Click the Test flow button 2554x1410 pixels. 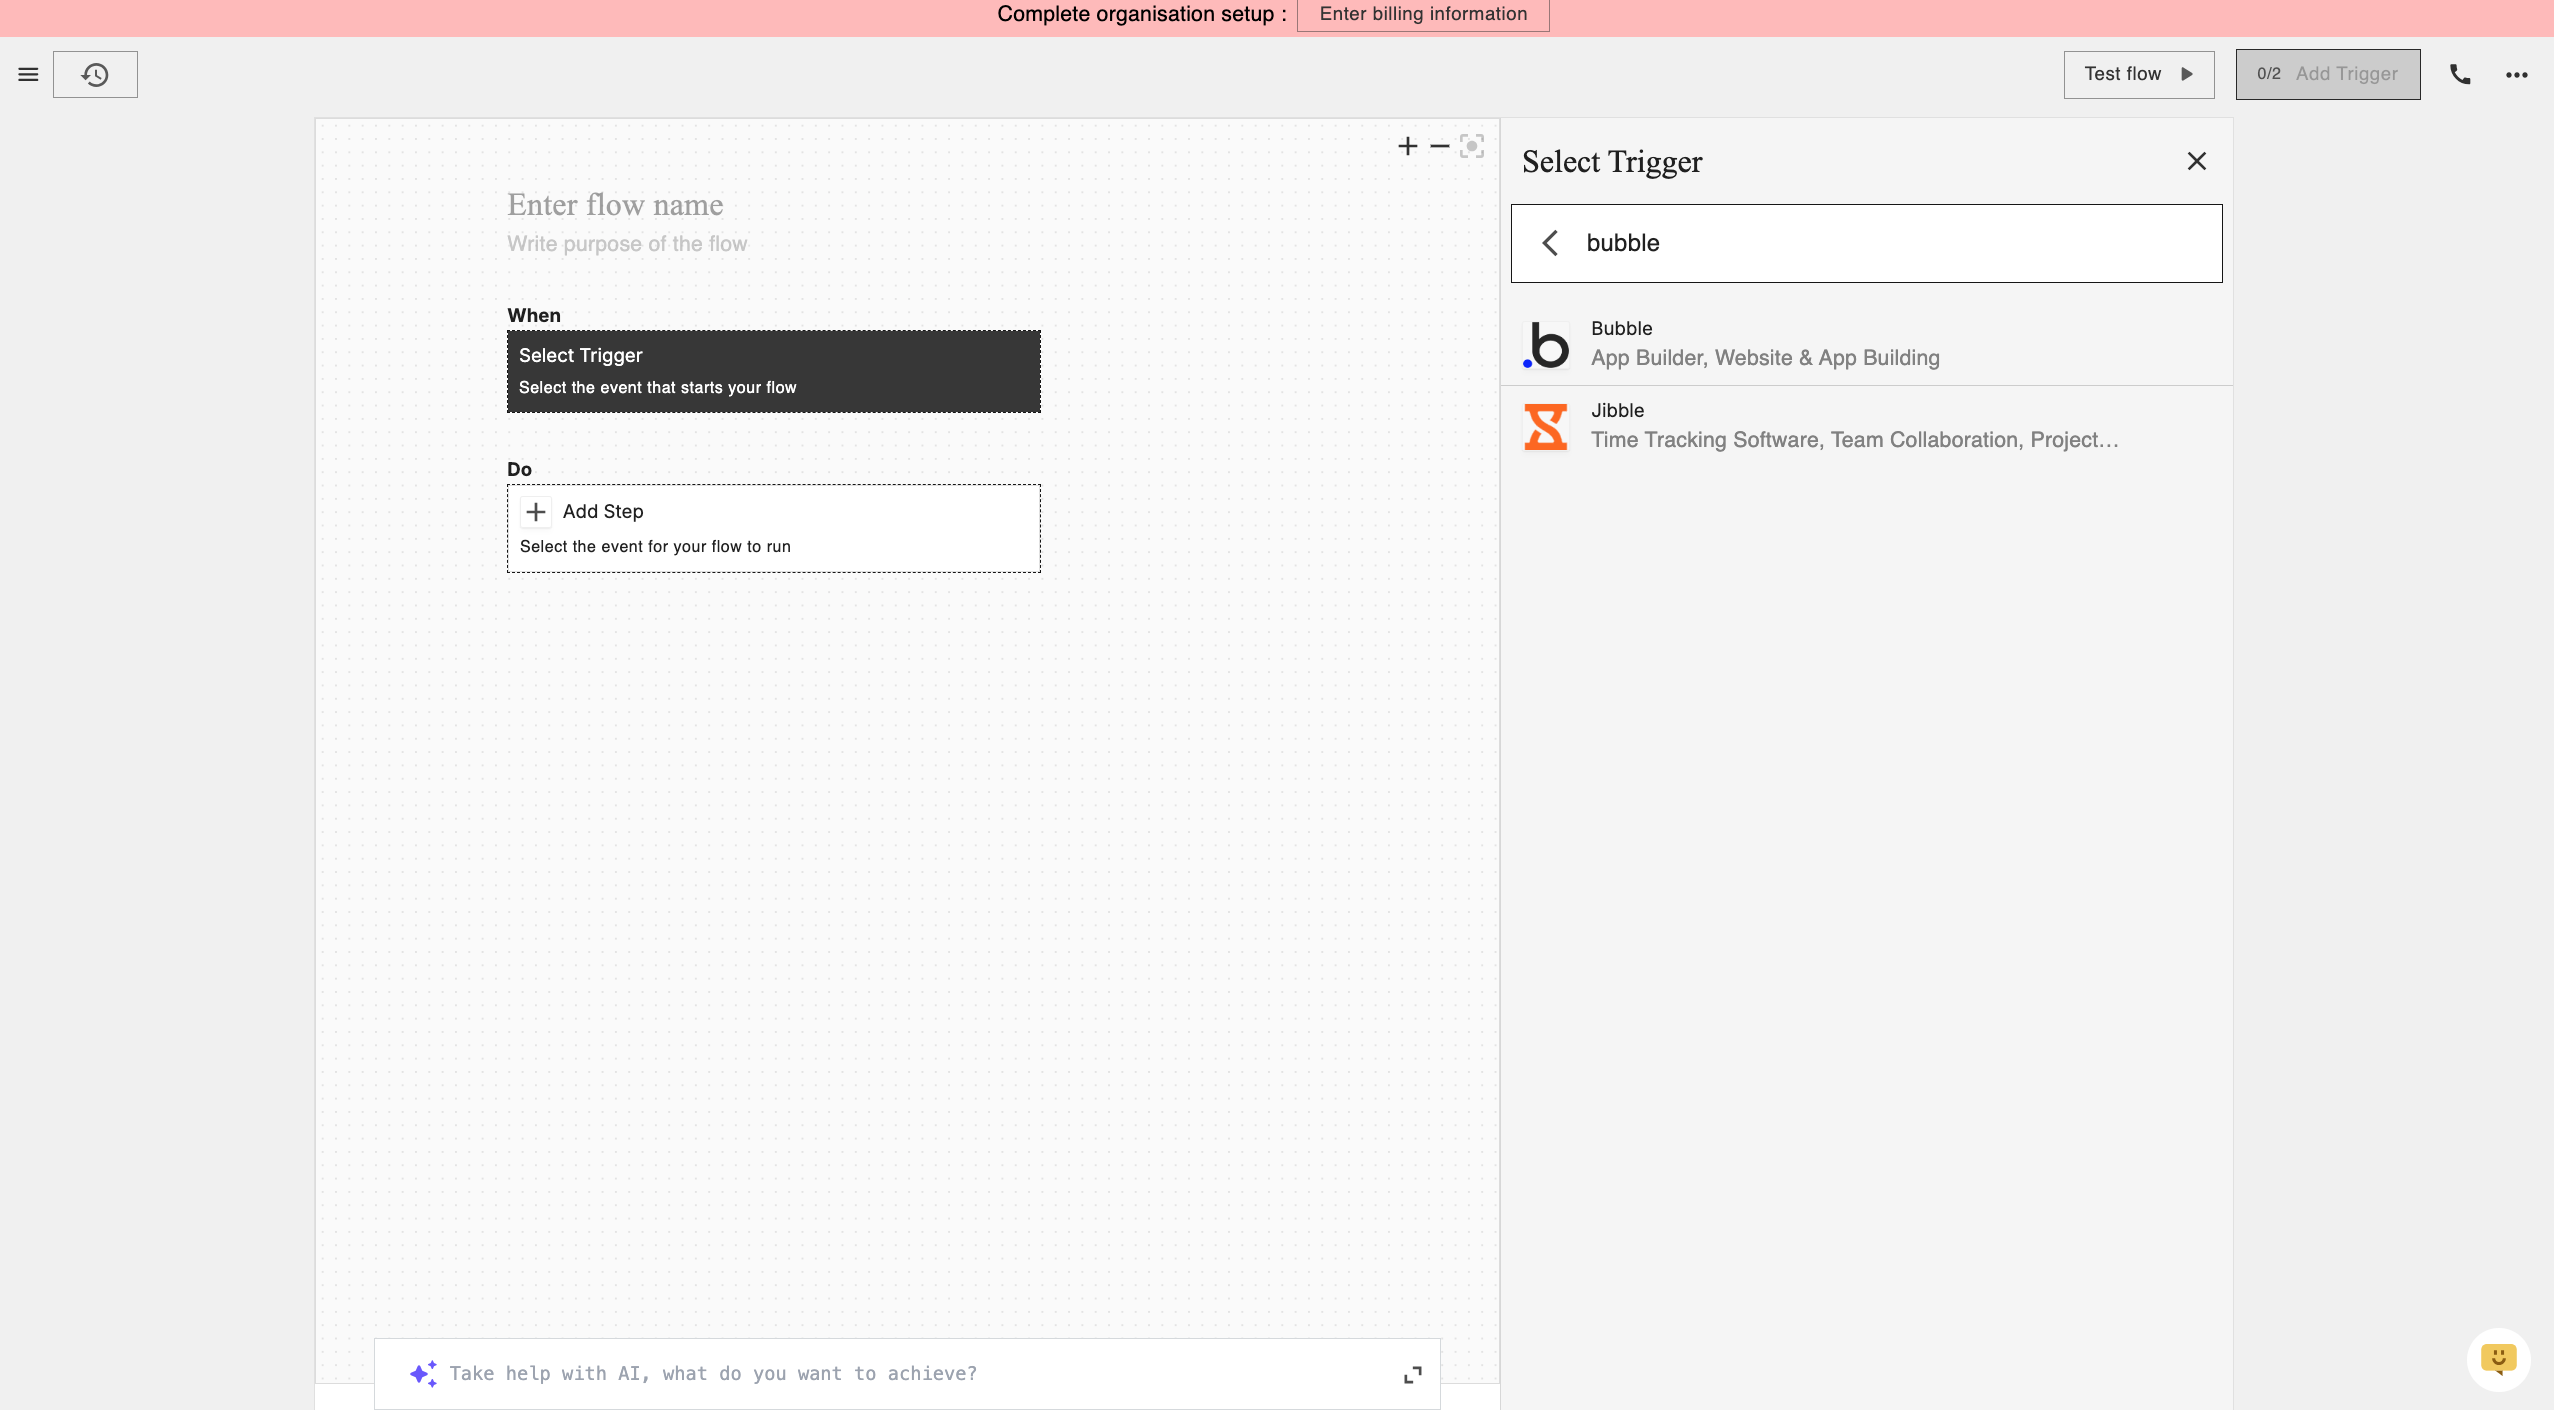pos(2139,74)
